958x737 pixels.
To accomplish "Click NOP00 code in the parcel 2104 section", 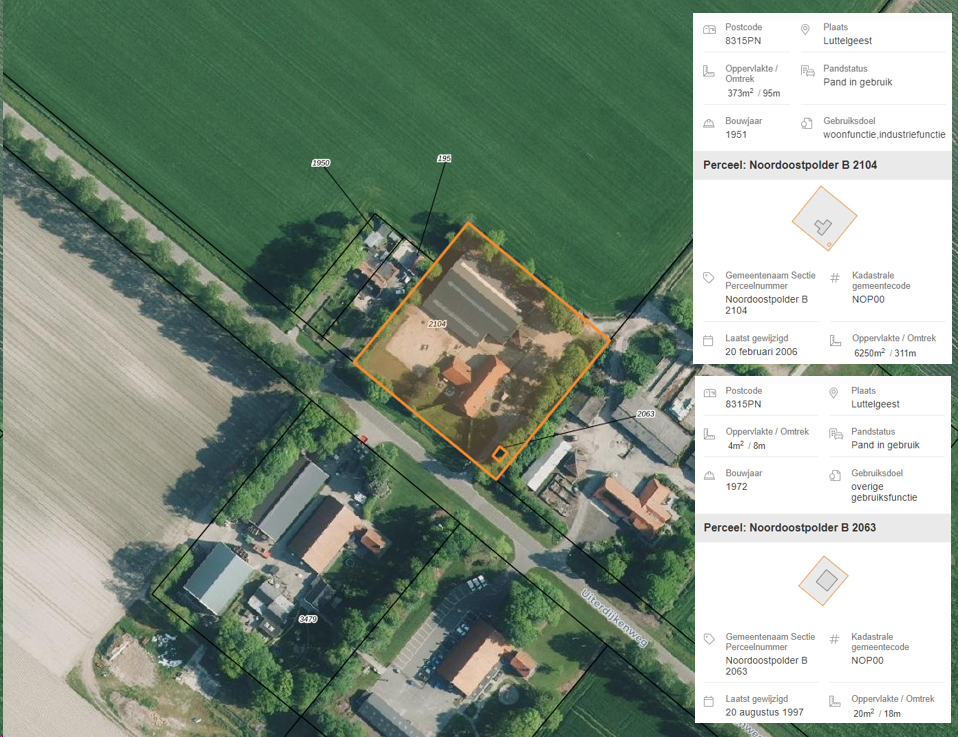I will [868, 299].
